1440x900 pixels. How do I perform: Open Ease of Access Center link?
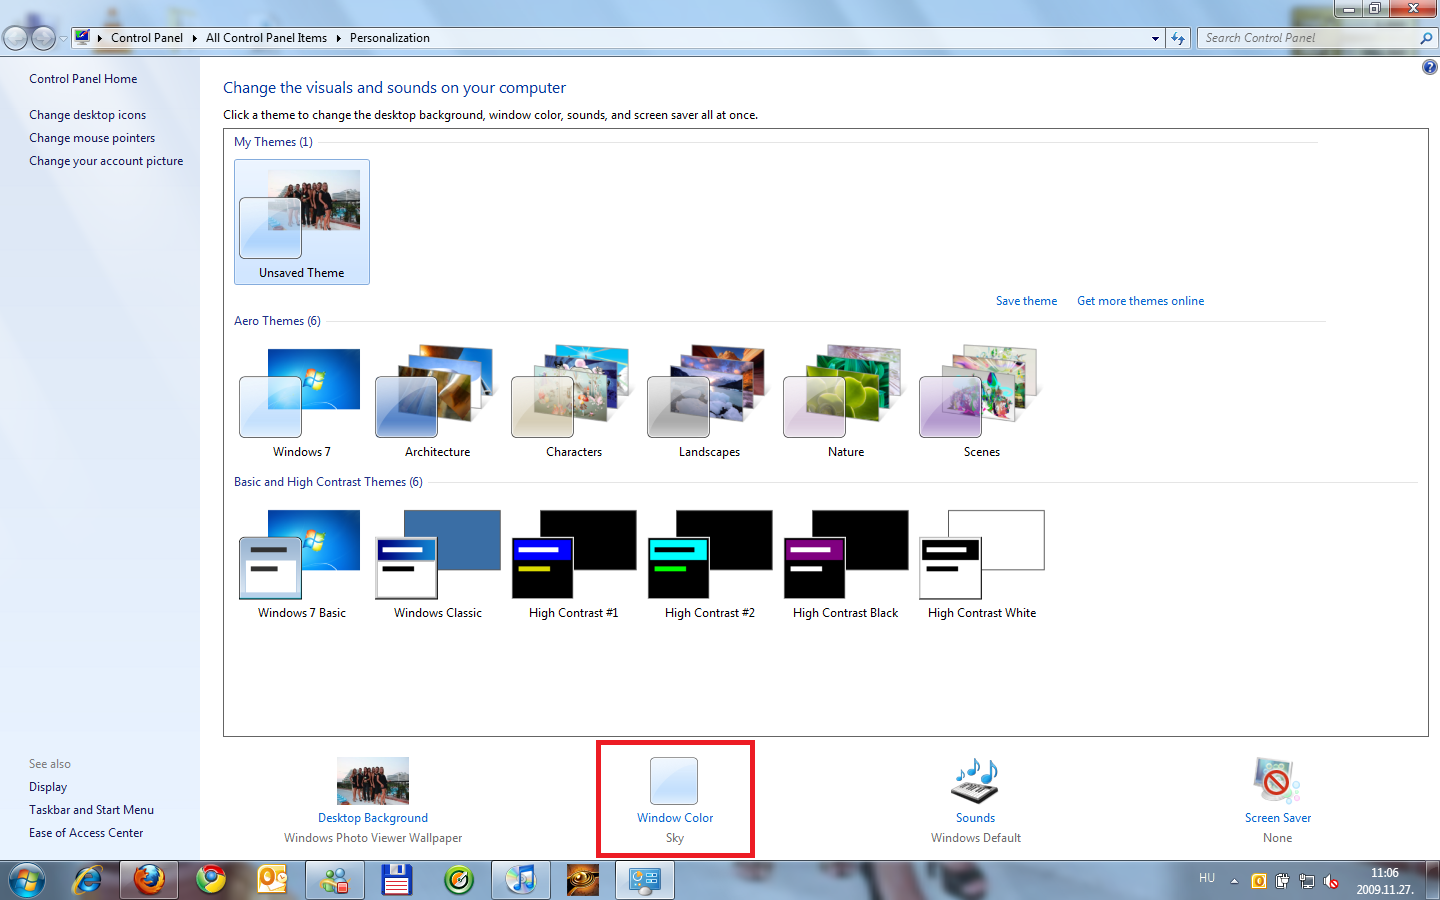[86, 833]
